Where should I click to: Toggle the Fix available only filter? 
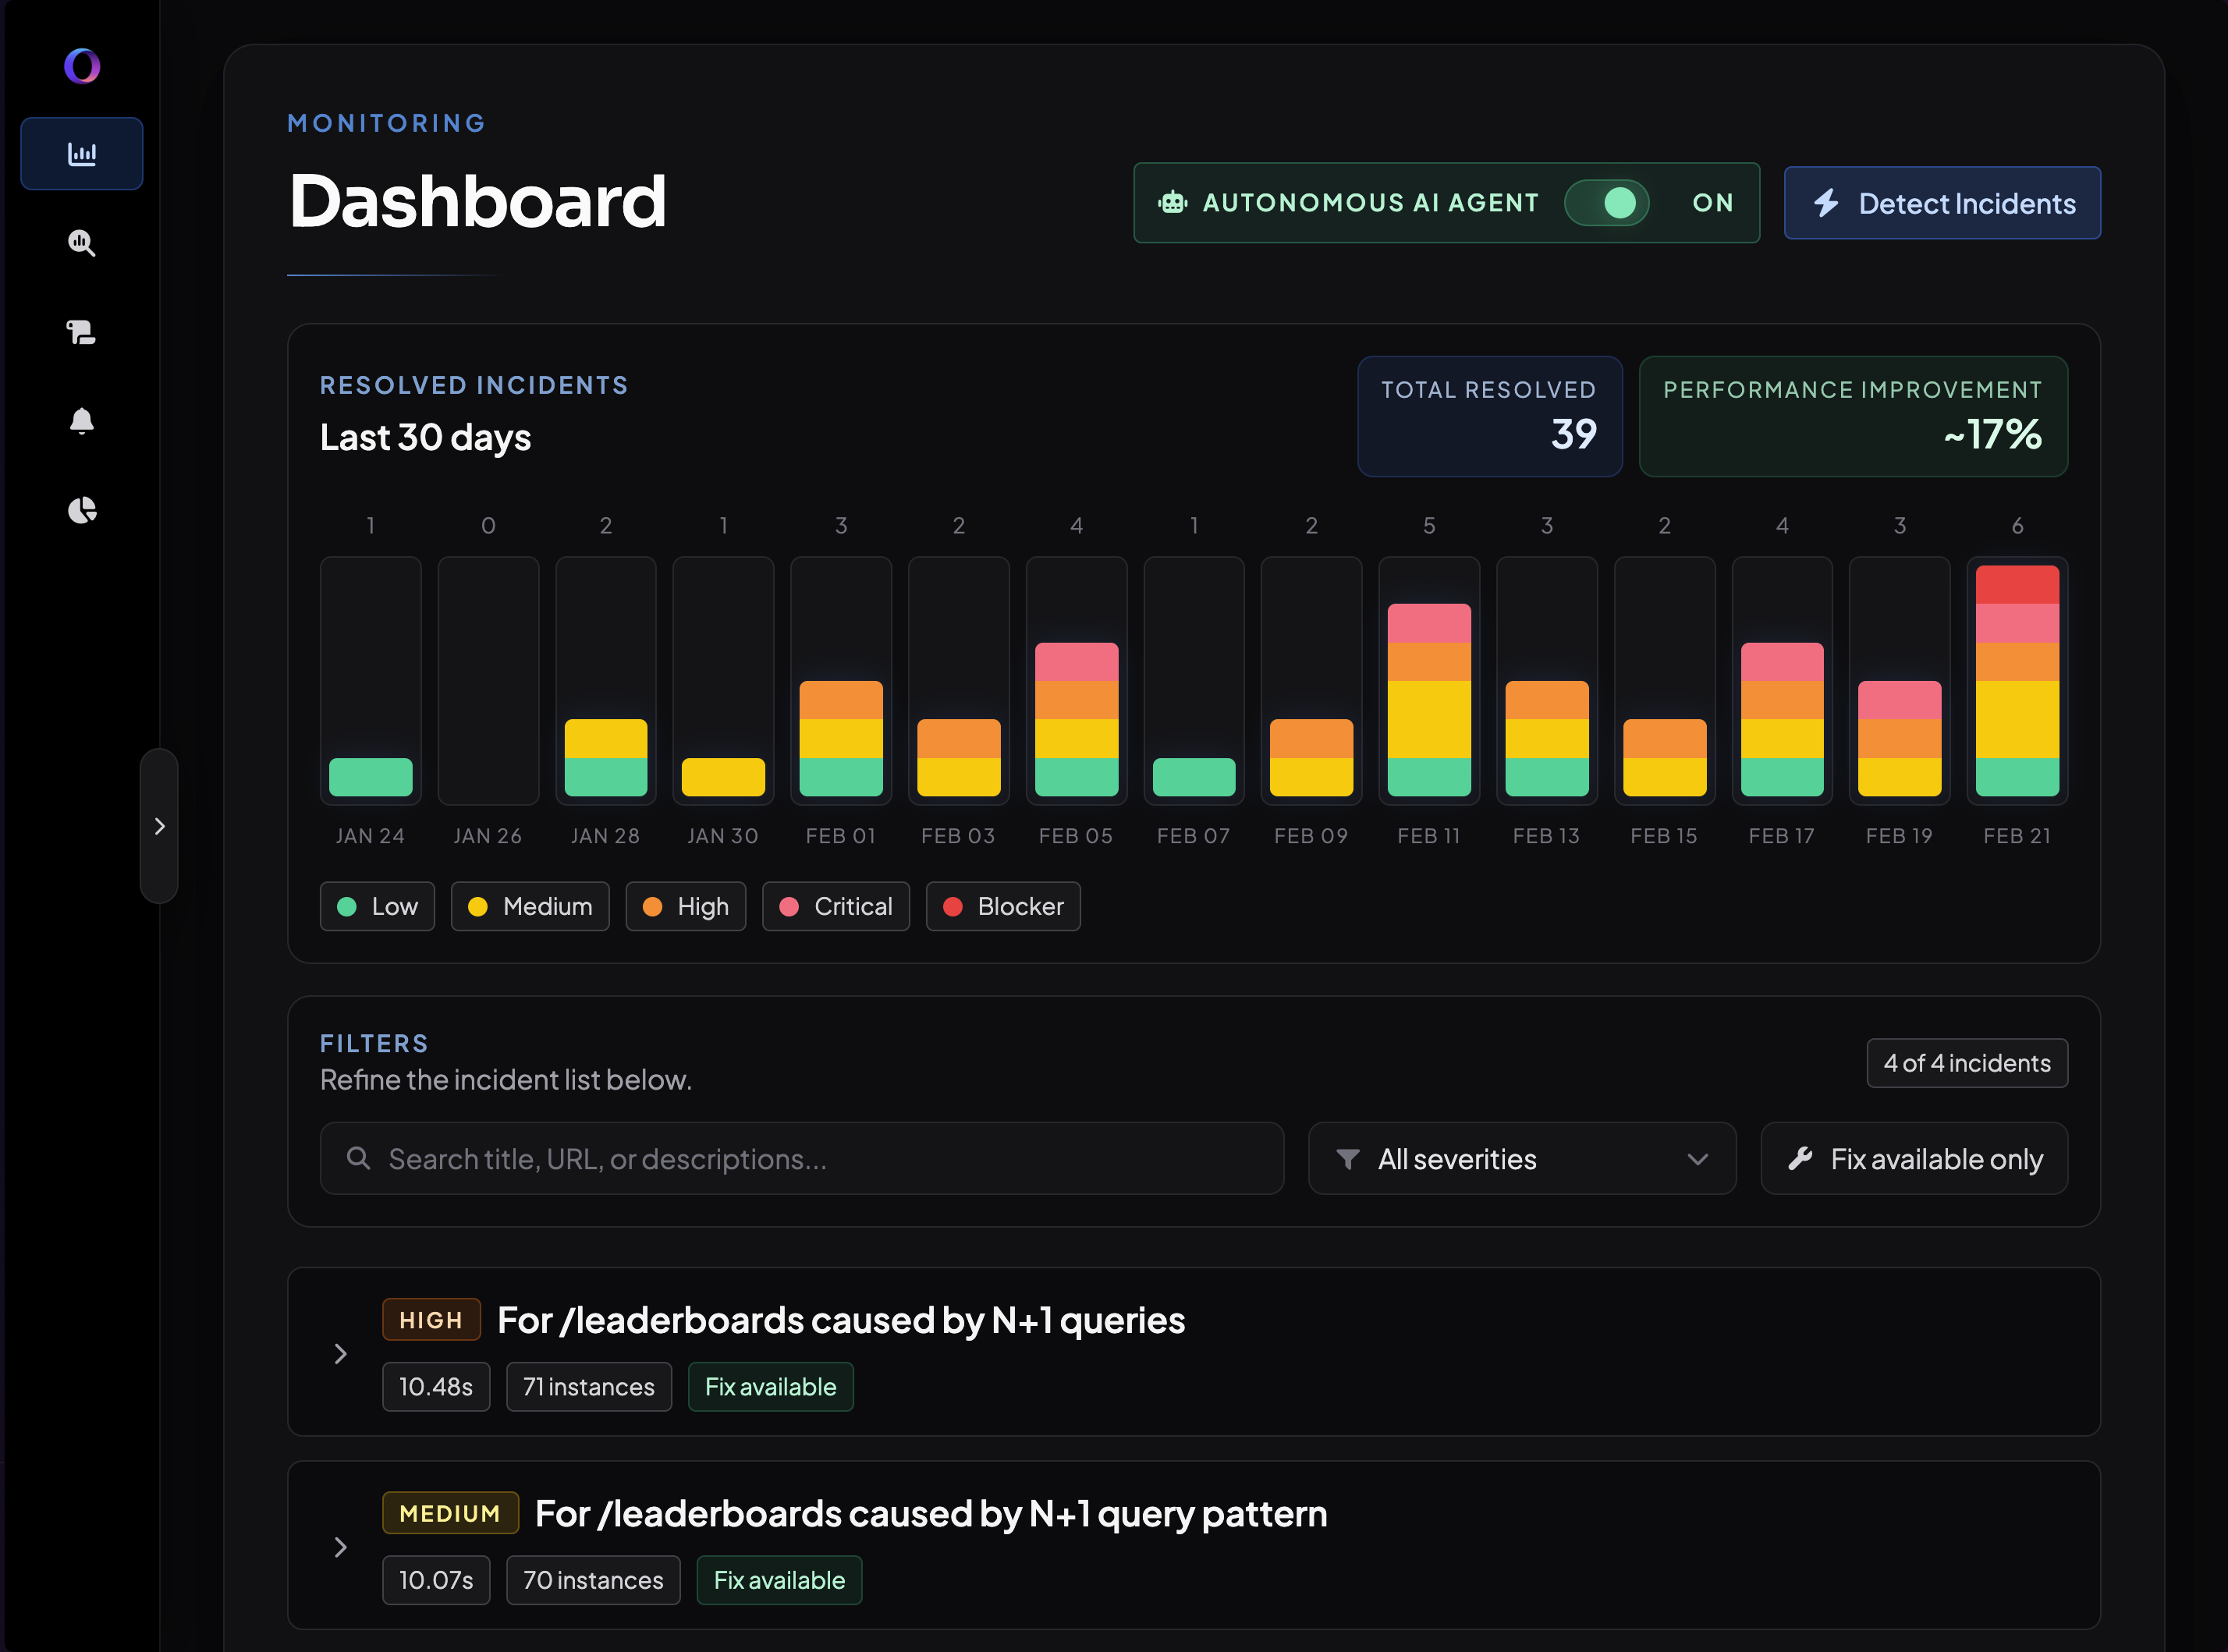[x=1913, y=1158]
